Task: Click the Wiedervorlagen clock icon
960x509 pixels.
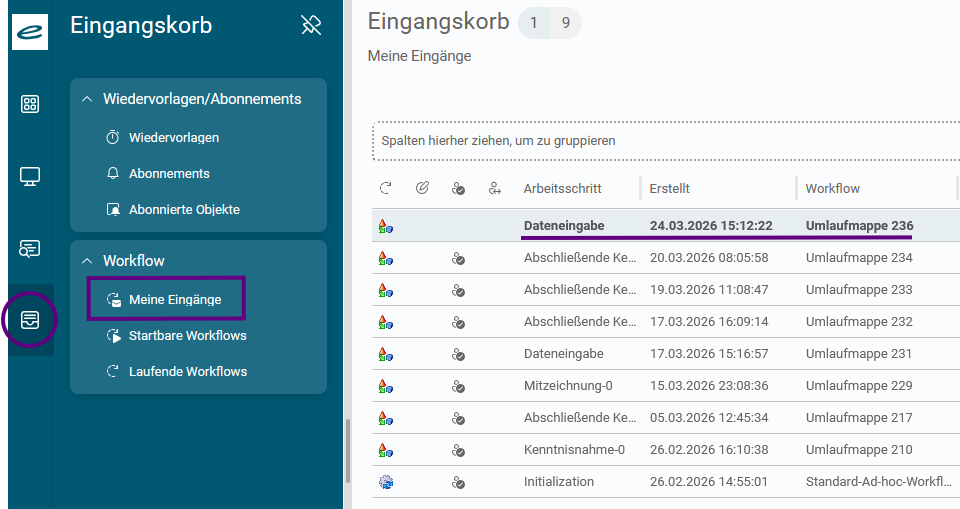Action: 113,137
